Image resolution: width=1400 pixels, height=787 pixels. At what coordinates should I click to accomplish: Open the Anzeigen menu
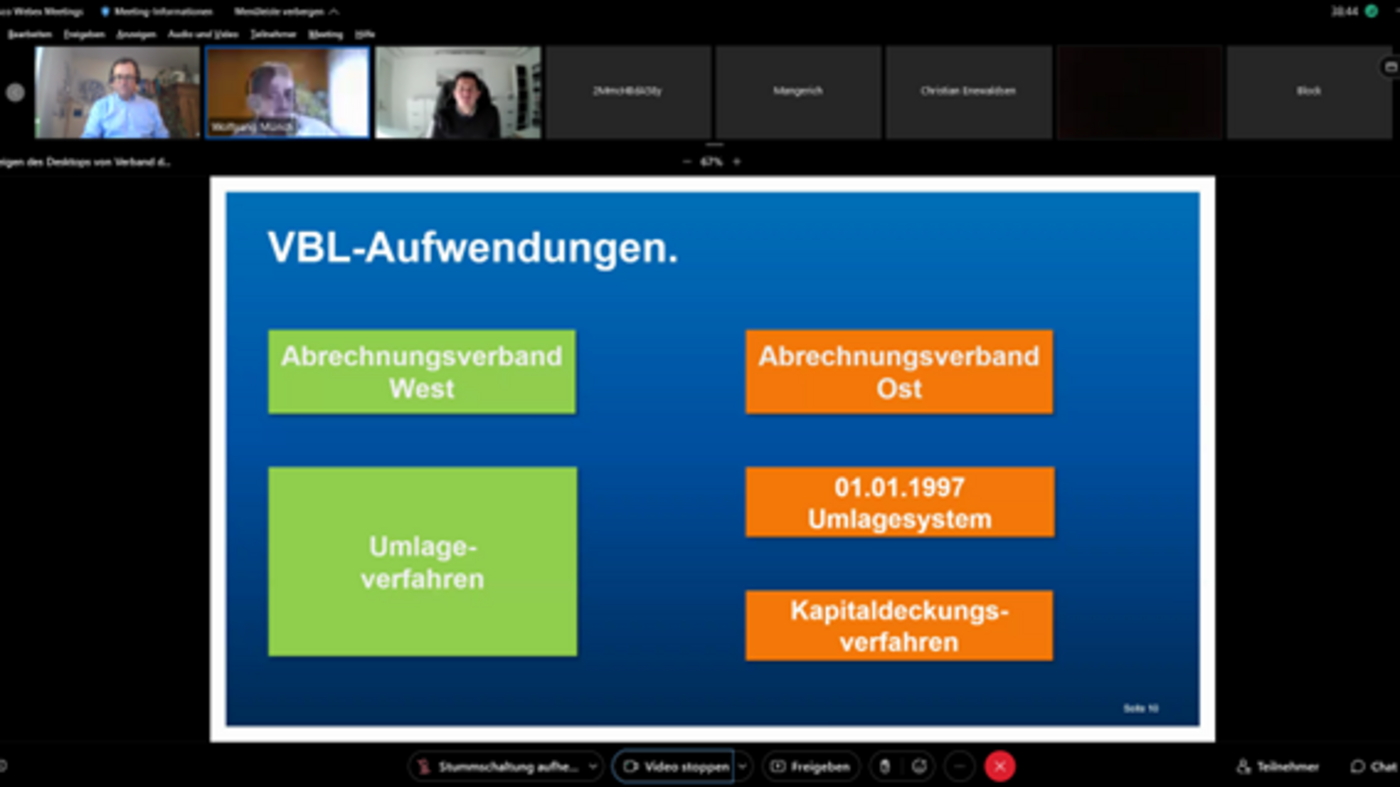pos(136,34)
